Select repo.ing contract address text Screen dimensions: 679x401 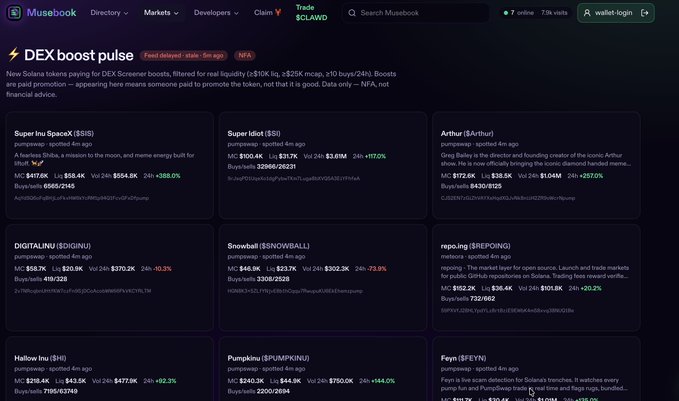[x=507, y=310]
